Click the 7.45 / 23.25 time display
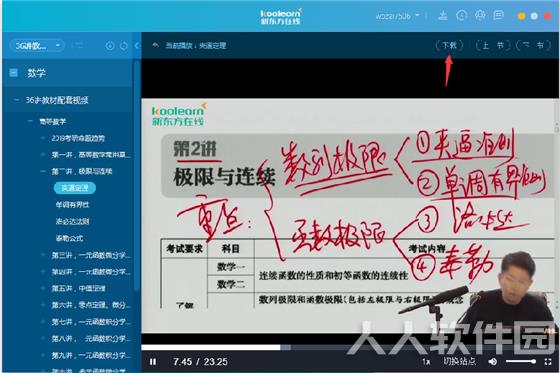Screen dimensions: 560x373 coord(200,362)
